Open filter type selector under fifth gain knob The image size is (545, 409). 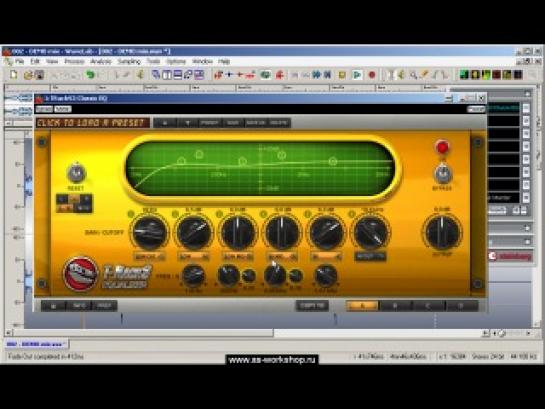[x=326, y=257]
